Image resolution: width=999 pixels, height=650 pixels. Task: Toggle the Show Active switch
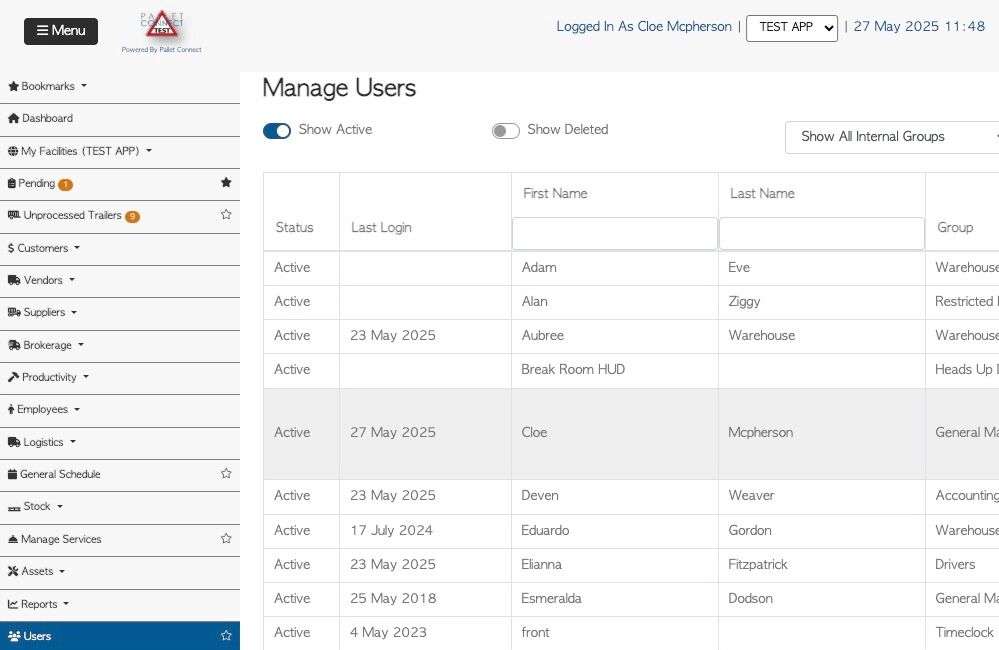(x=277, y=131)
